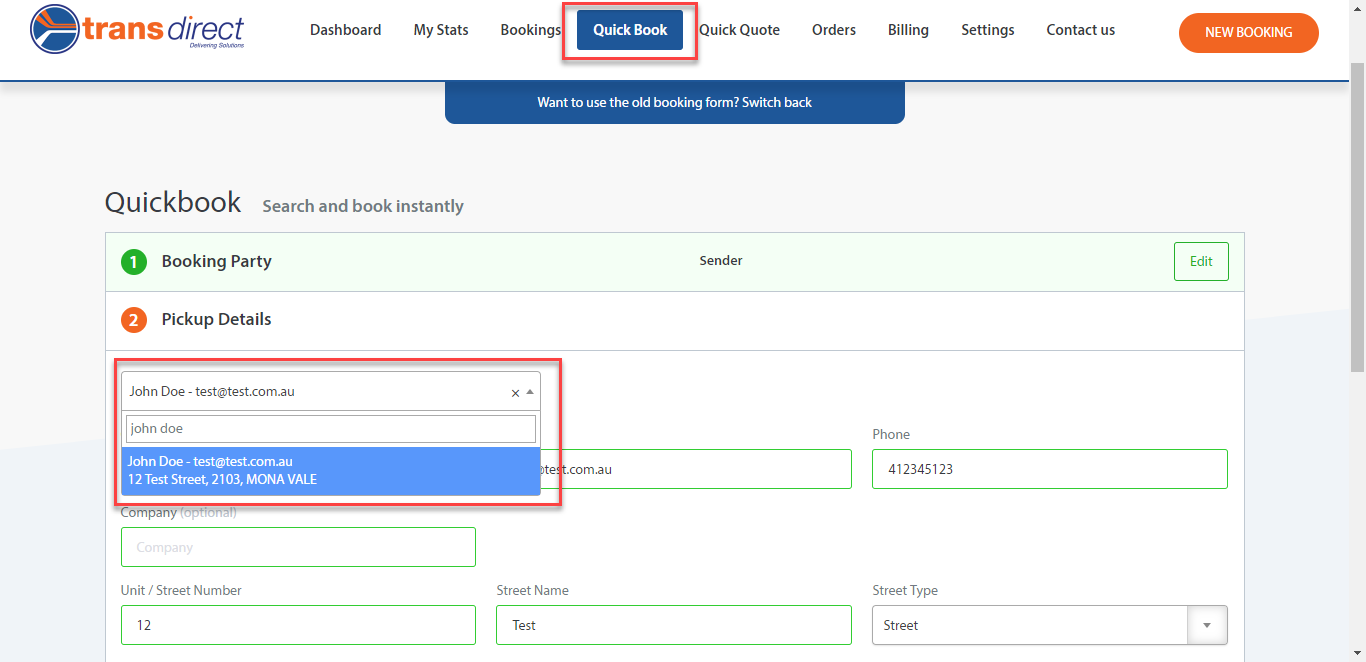The width and height of the screenshot is (1366, 662).
Task: Select the Quick Book tab
Action: click(x=630, y=30)
